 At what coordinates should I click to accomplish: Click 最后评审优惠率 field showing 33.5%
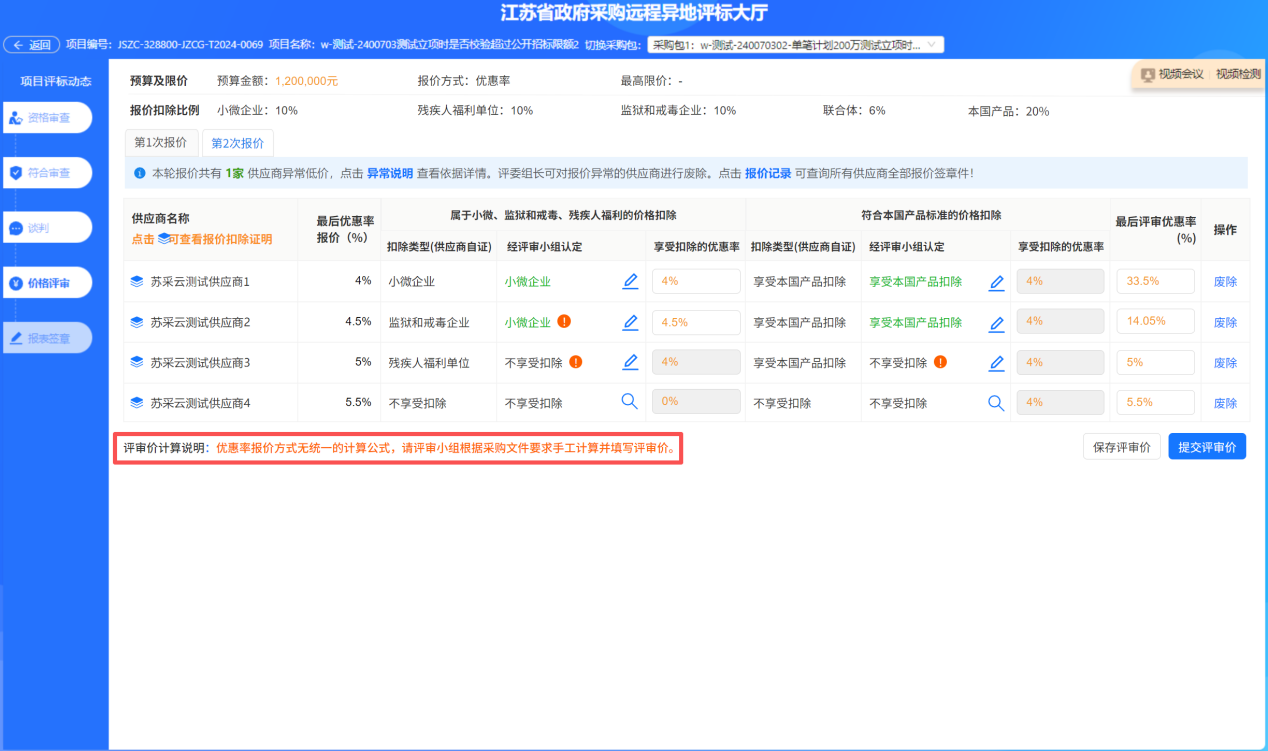coord(1155,282)
